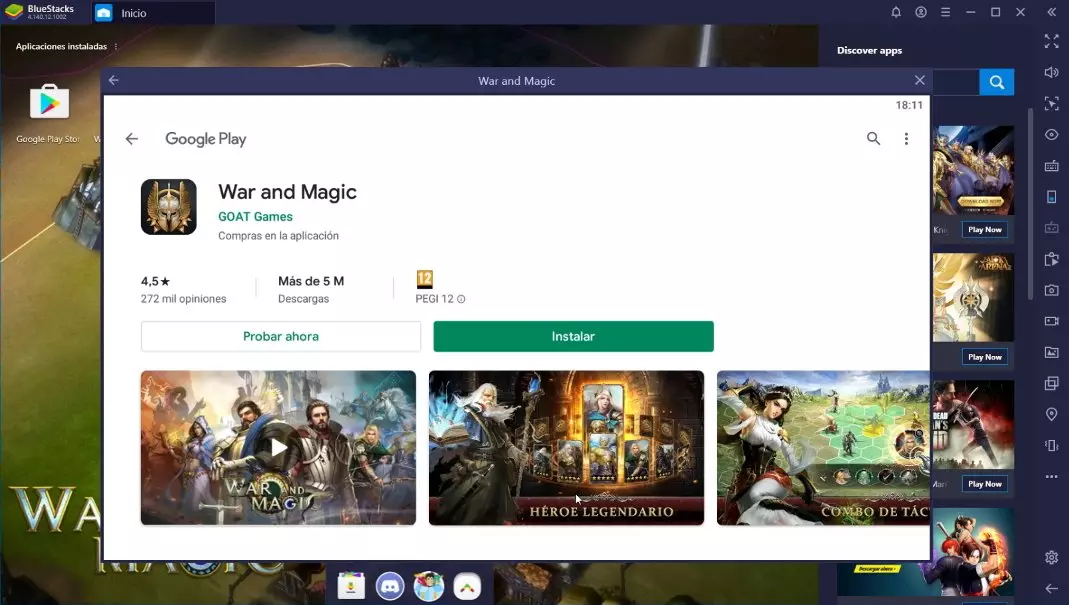Screen dimensions: 1069x605
Task: Toggle fullscreen mode in the sidebar
Action: pyautogui.click(x=1051, y=41)
